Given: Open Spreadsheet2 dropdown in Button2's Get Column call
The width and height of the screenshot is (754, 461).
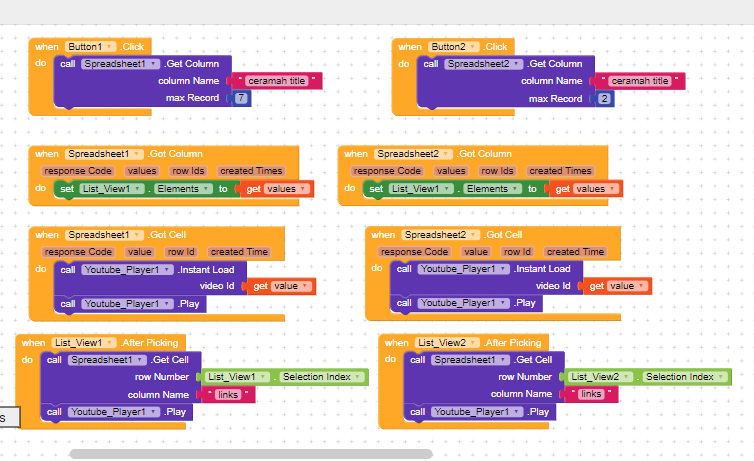Looking at the screenshot, I should click(506, 64).
